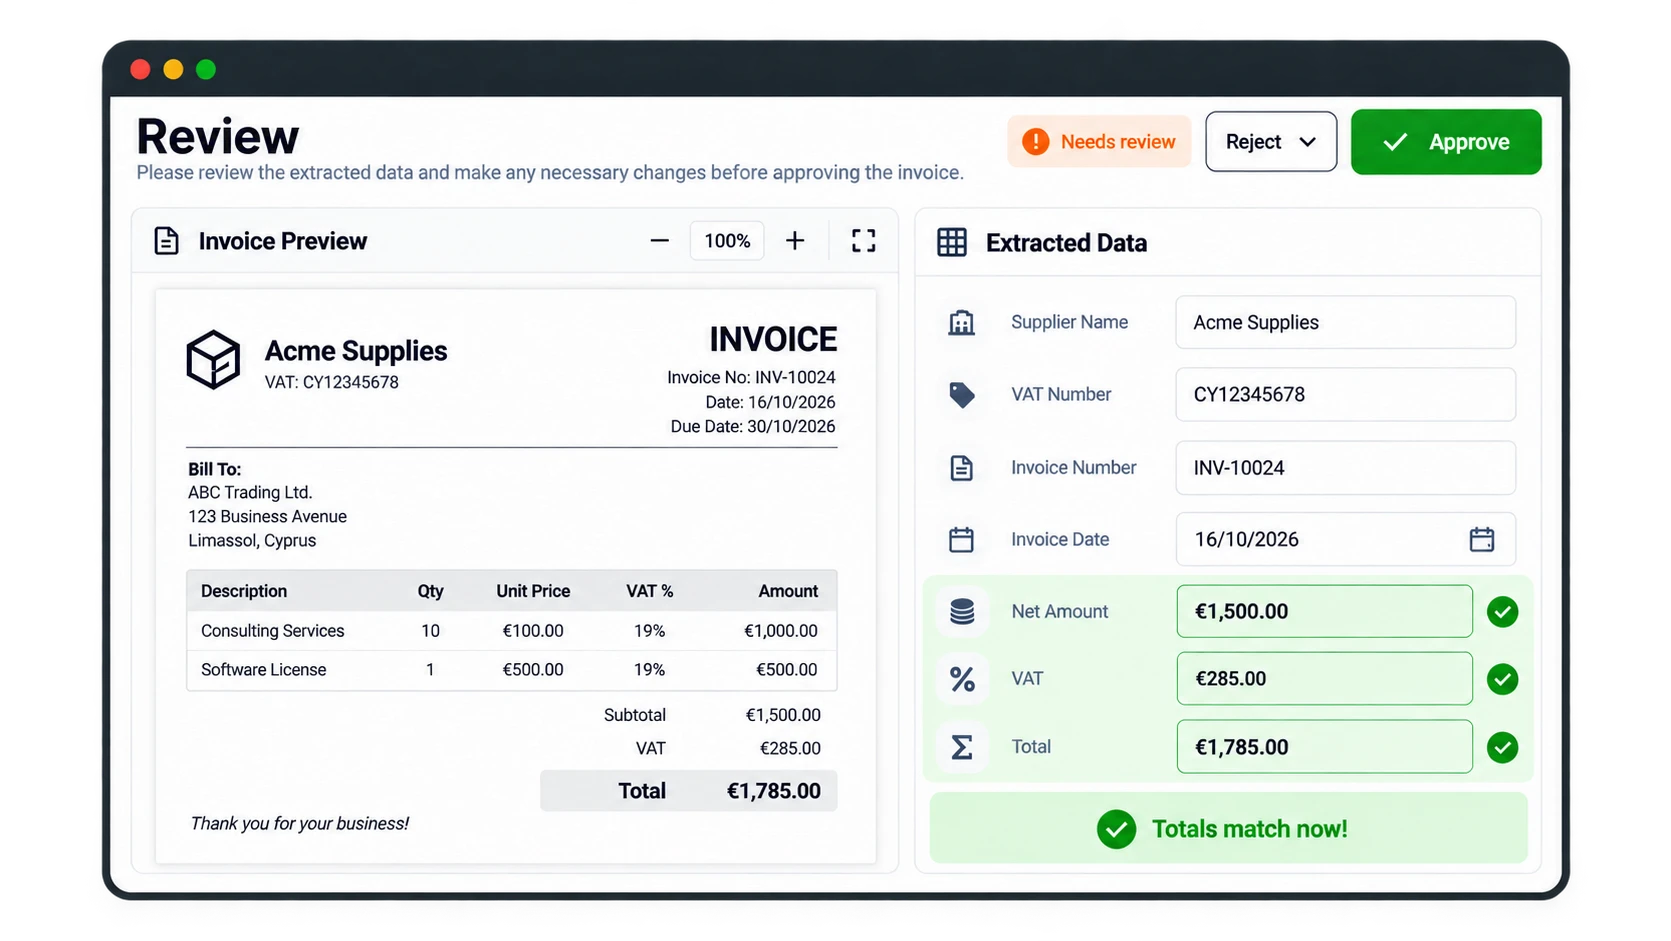Edit the VAT Number field
The image size is (1671, 941).
click(x=1345, y=395)
